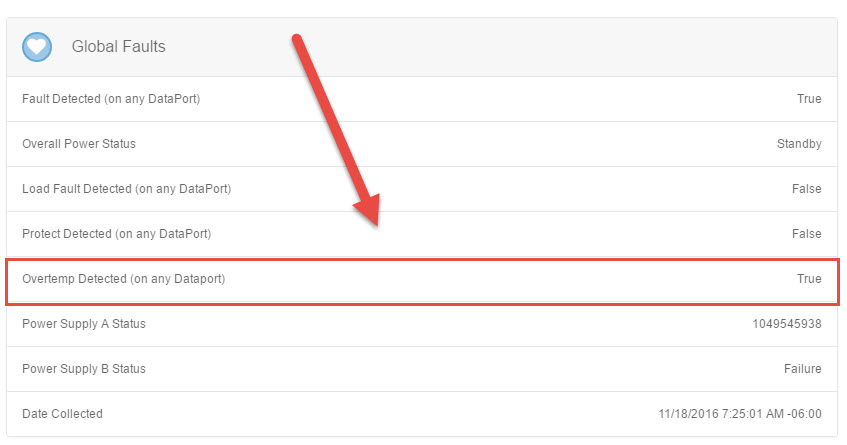Select the Overall Power Status label
The image size is (847, 445).
[79, 144]
